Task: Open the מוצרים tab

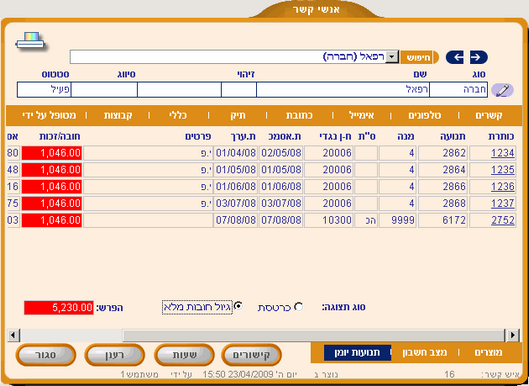Action: (488, 353)
